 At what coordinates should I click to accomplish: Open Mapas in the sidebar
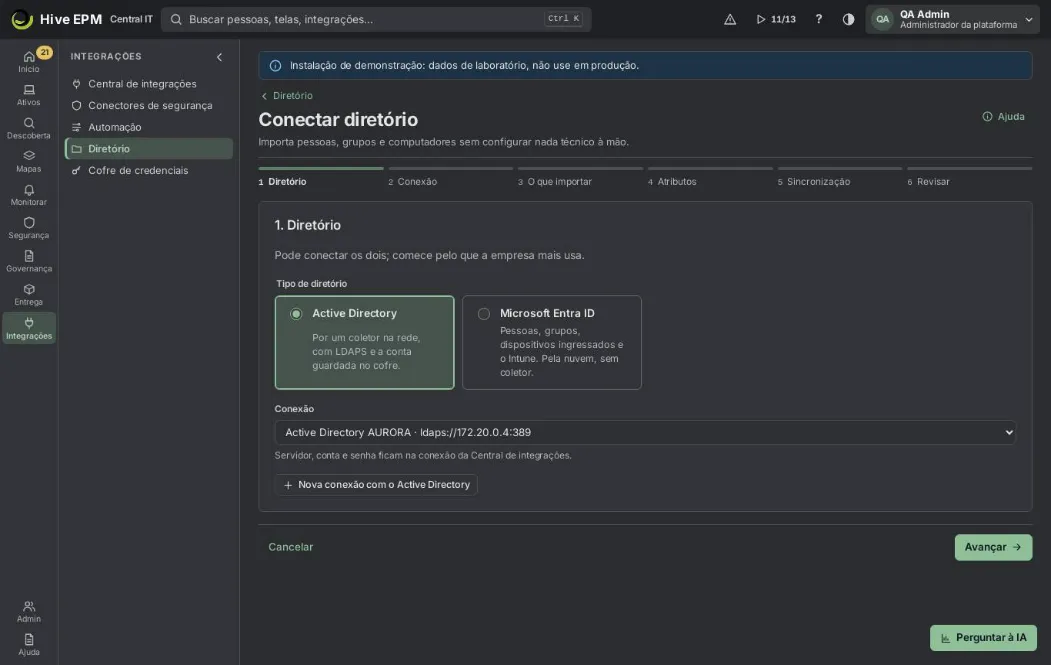click(x=29, y=162)
